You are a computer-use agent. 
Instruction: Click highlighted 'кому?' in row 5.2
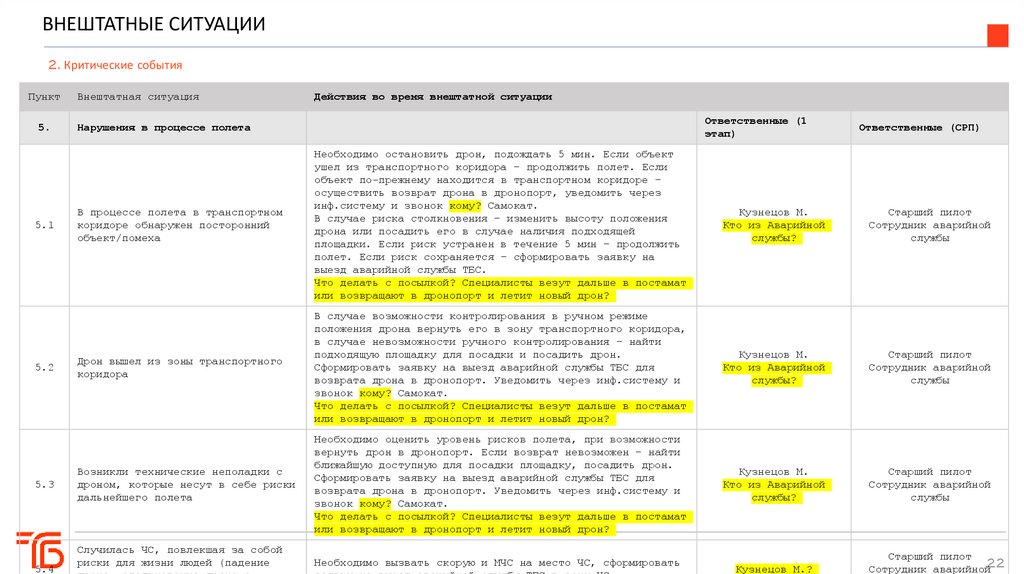[375, 393]
